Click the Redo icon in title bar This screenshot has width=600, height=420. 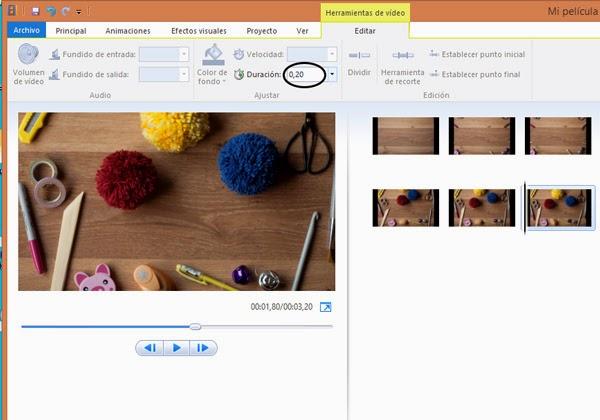click(65, 11)
